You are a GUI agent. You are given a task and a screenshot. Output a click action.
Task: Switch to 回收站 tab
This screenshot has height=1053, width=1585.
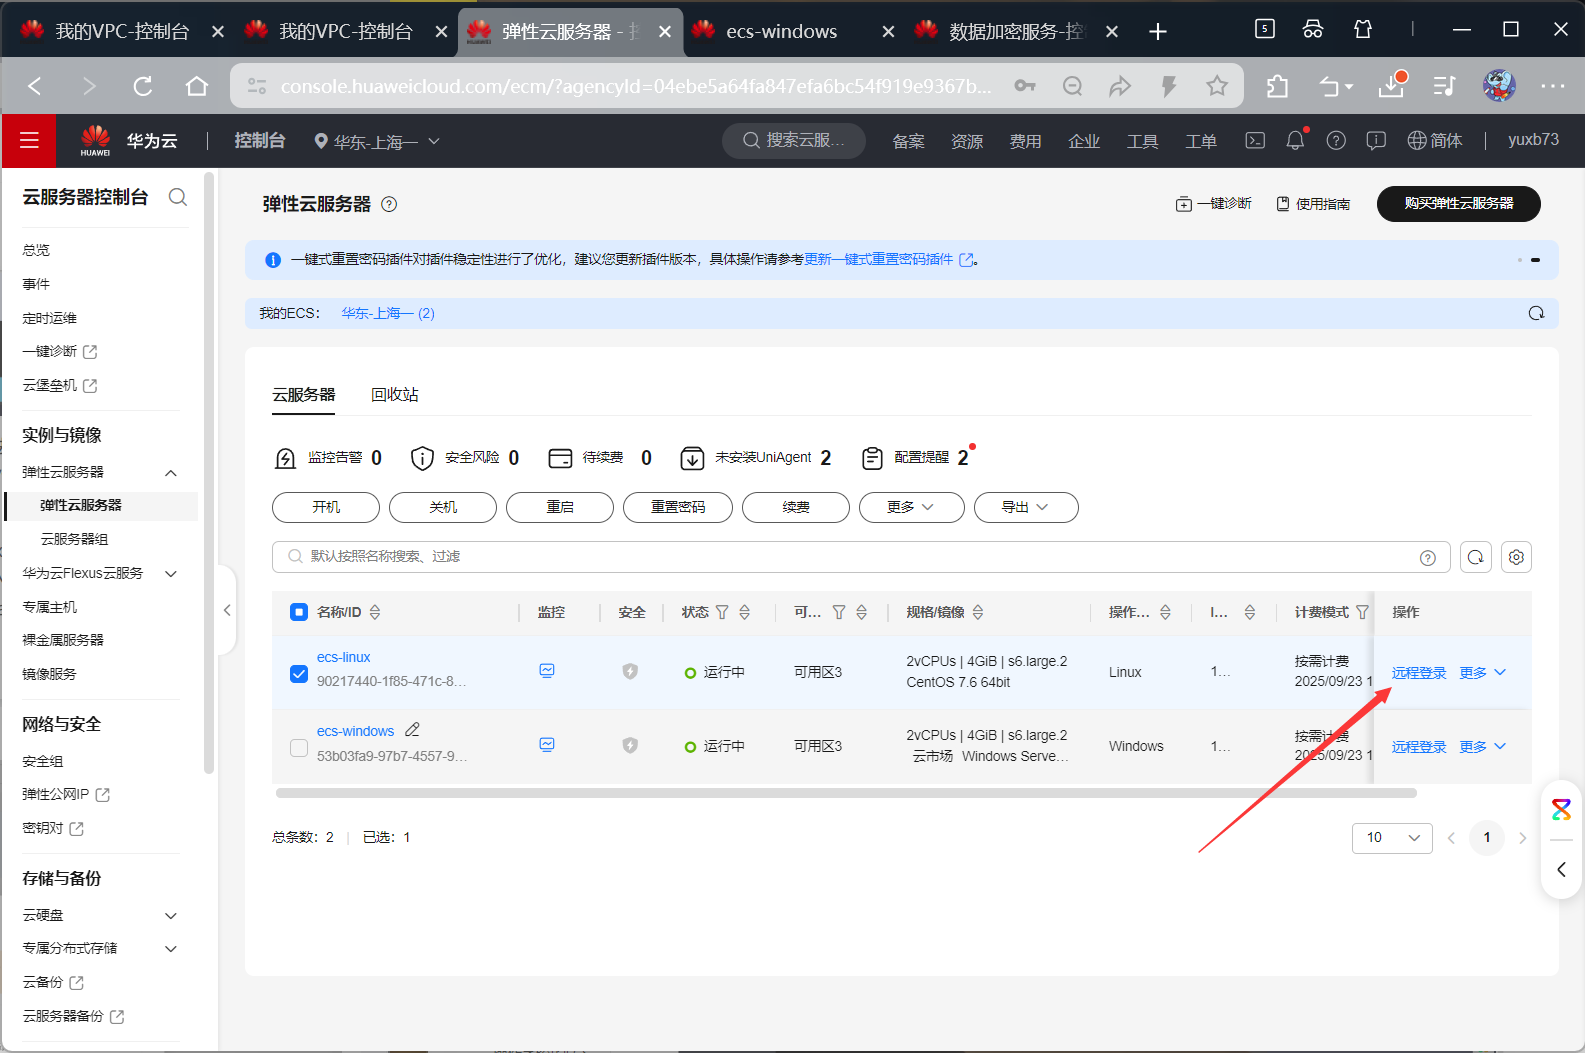coord(395,395)
